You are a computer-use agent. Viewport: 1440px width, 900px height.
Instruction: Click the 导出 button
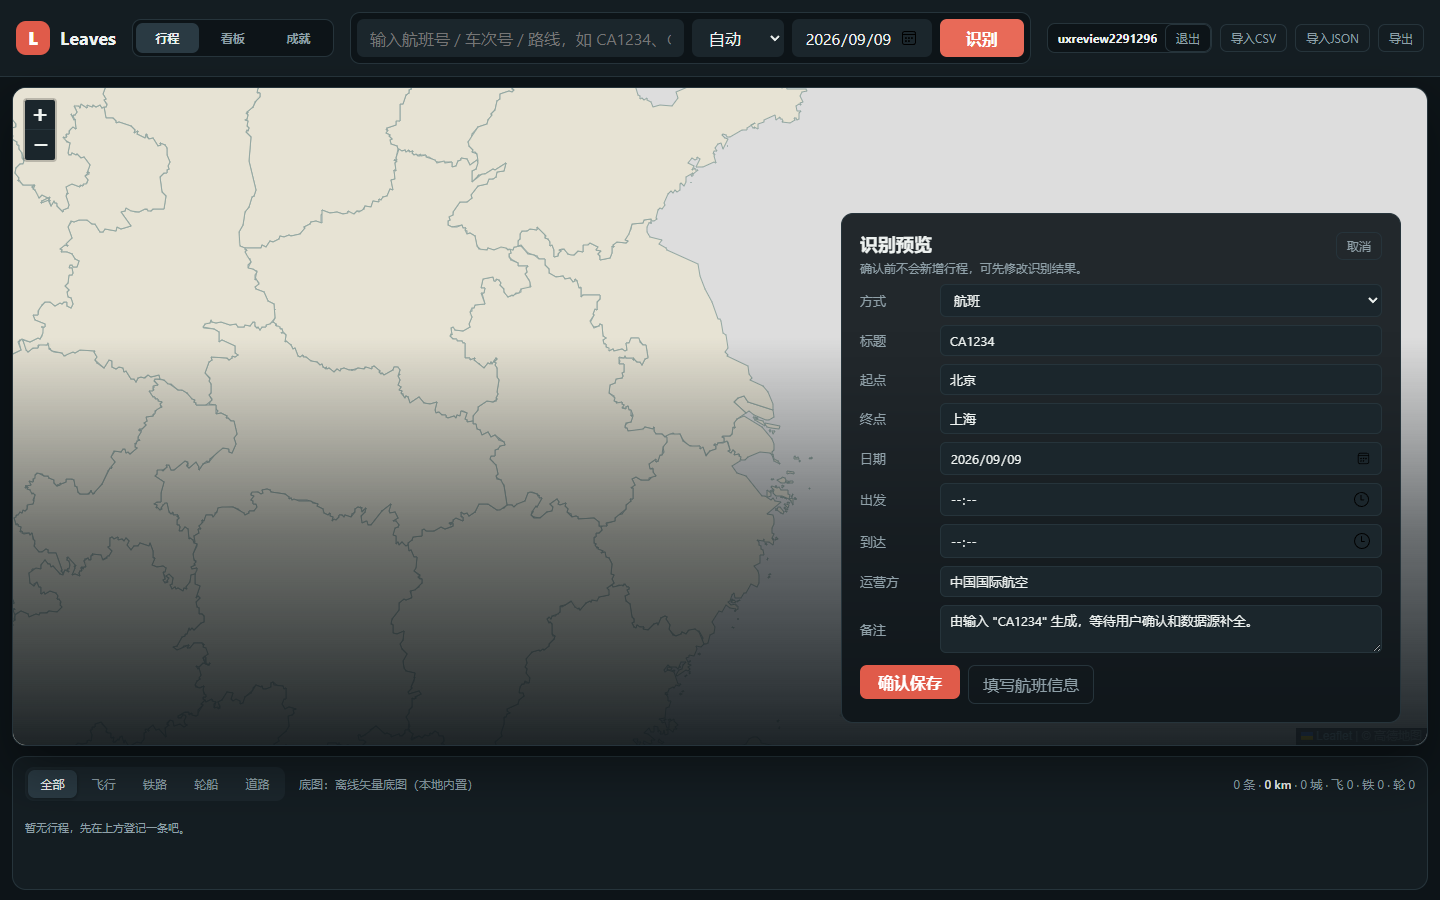pos(1400,38)
